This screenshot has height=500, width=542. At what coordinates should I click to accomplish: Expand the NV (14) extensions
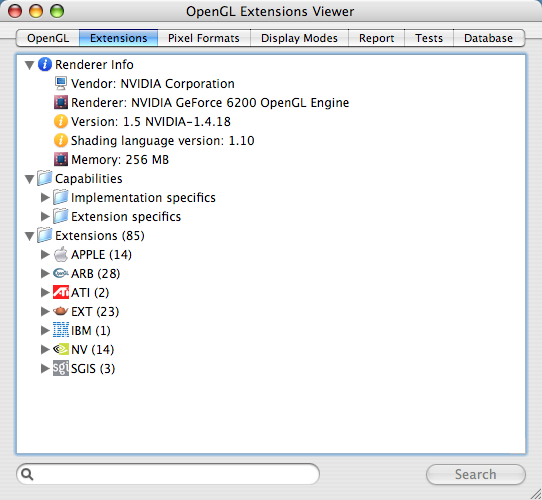pyautogui.click(x=45, y=350)
